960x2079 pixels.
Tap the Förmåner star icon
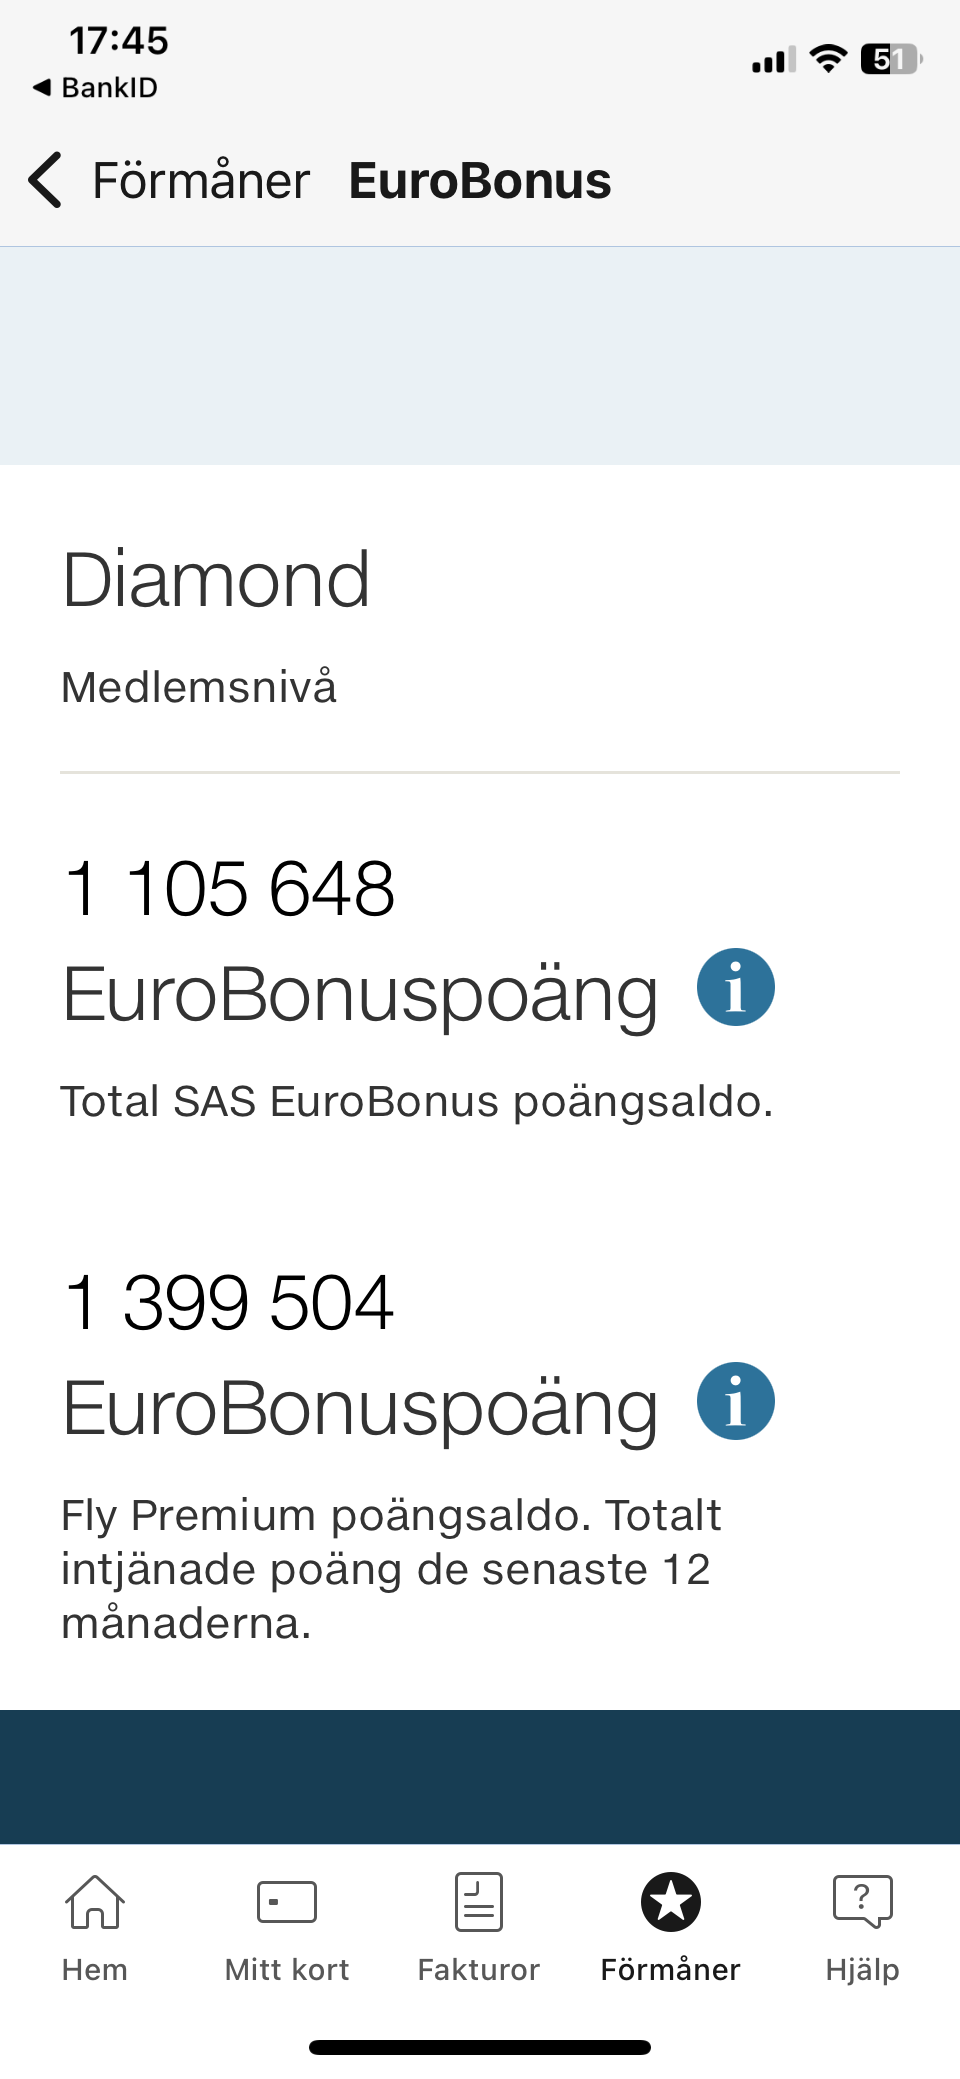[671, 1901]
